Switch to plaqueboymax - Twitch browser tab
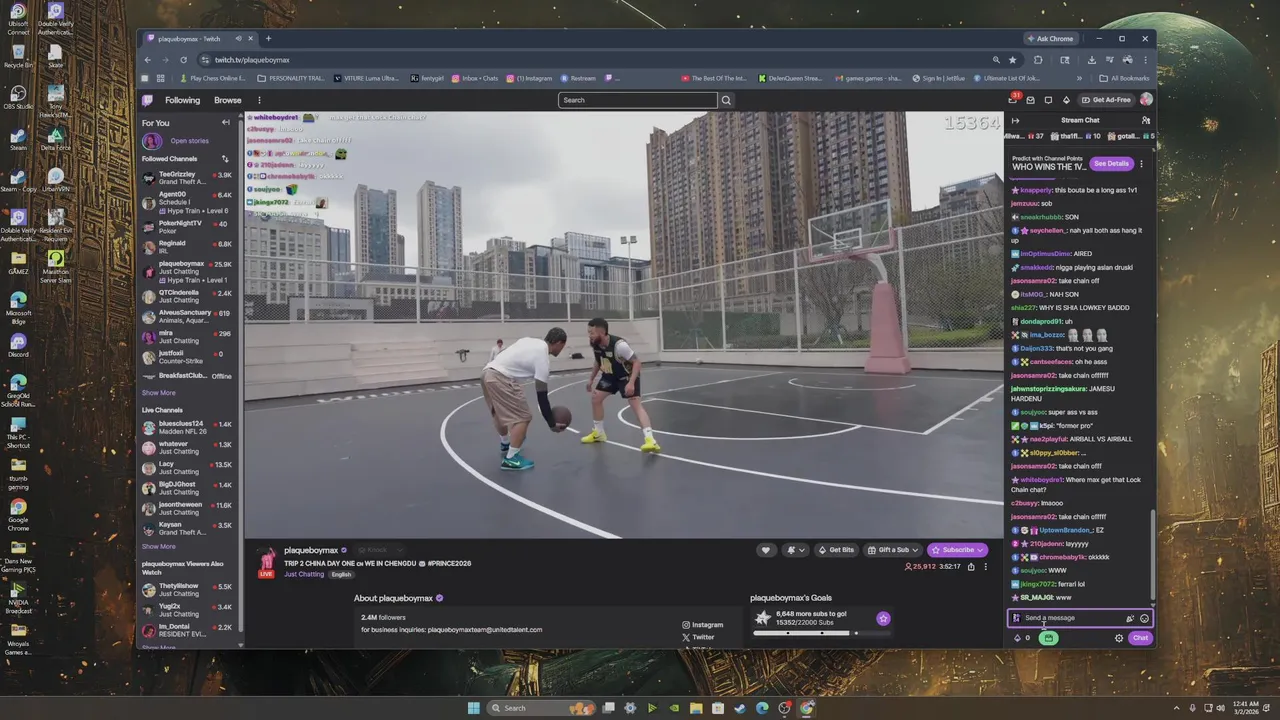 click(x=197, y=39)
